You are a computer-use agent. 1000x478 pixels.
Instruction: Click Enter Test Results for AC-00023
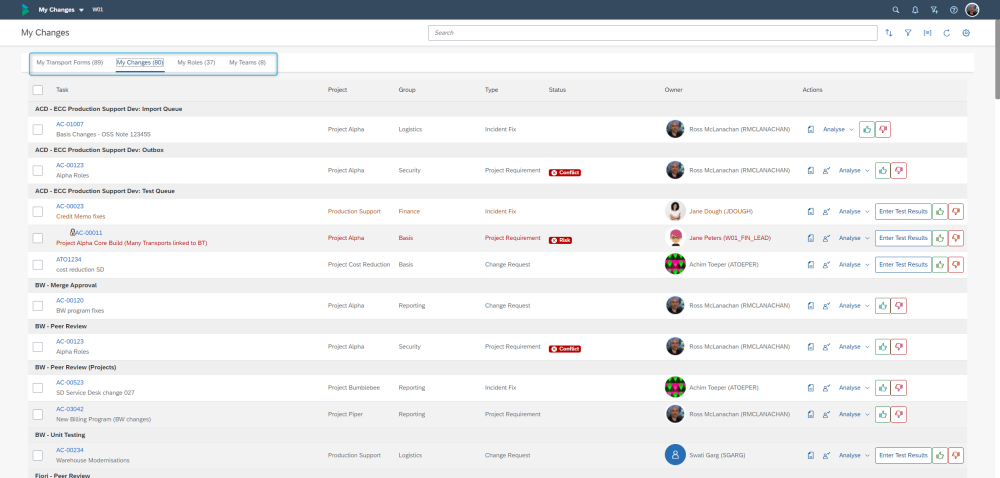pyautogui.click(x=903, y=212)
